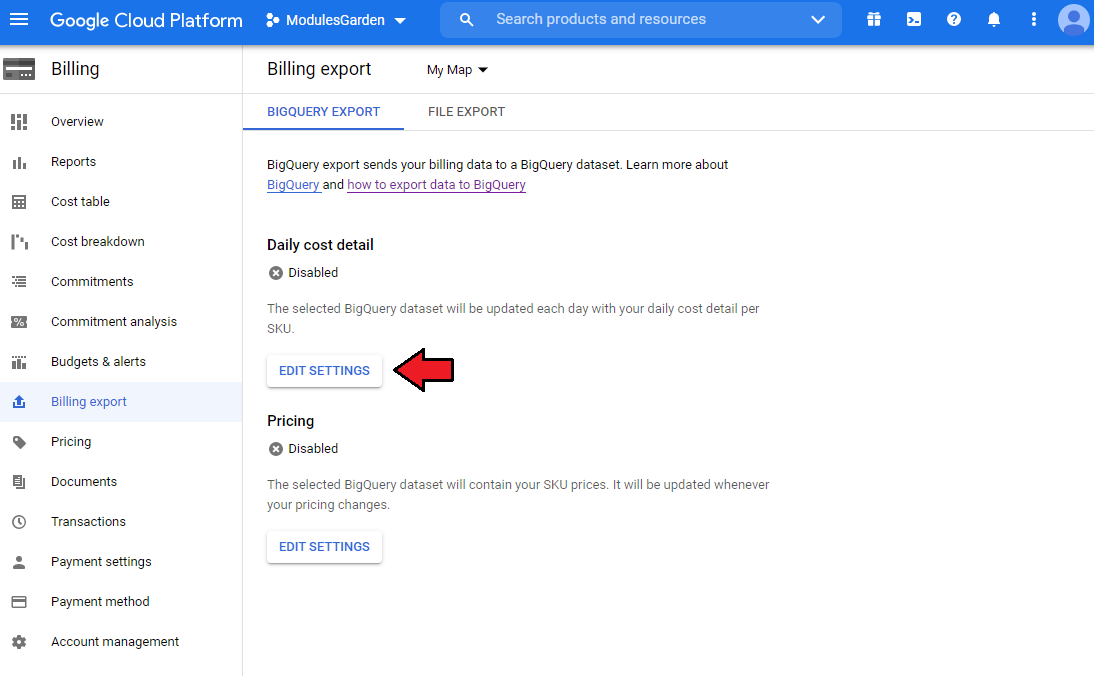Click the Reports bar chart icon
Viewport: 1094px width, 676px height.
pos(19,163)
